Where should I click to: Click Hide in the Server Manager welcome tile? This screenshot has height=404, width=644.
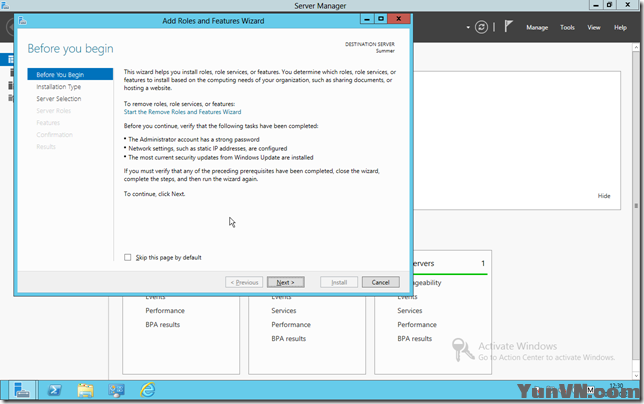(604, 196)
